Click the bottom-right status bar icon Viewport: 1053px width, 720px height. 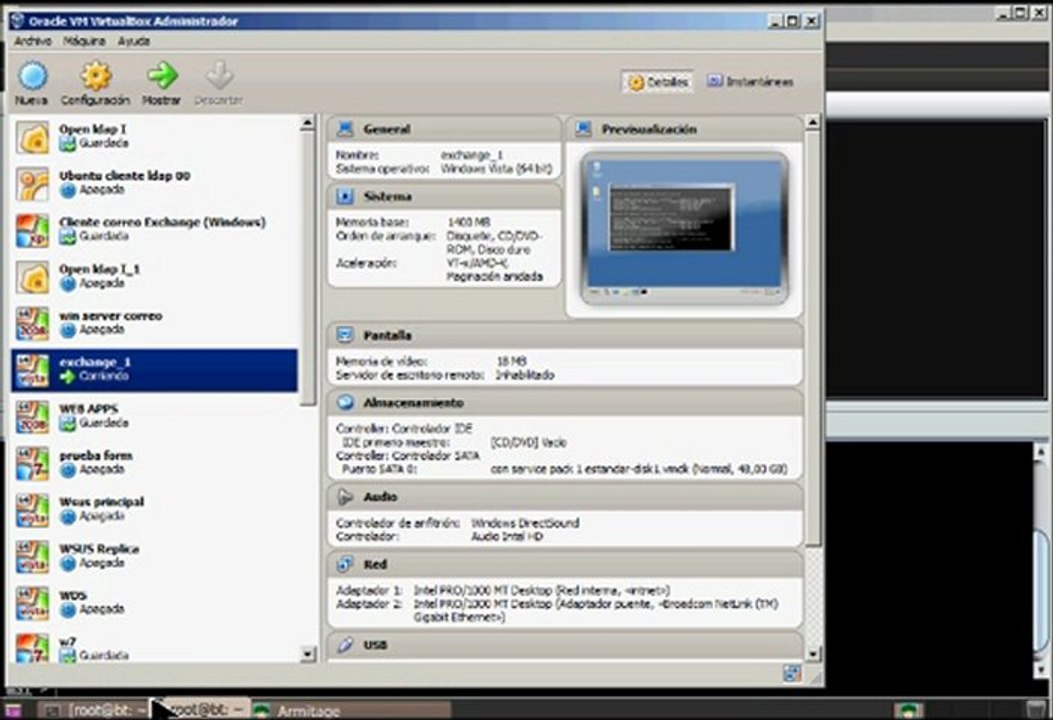(x=792, y=674)
